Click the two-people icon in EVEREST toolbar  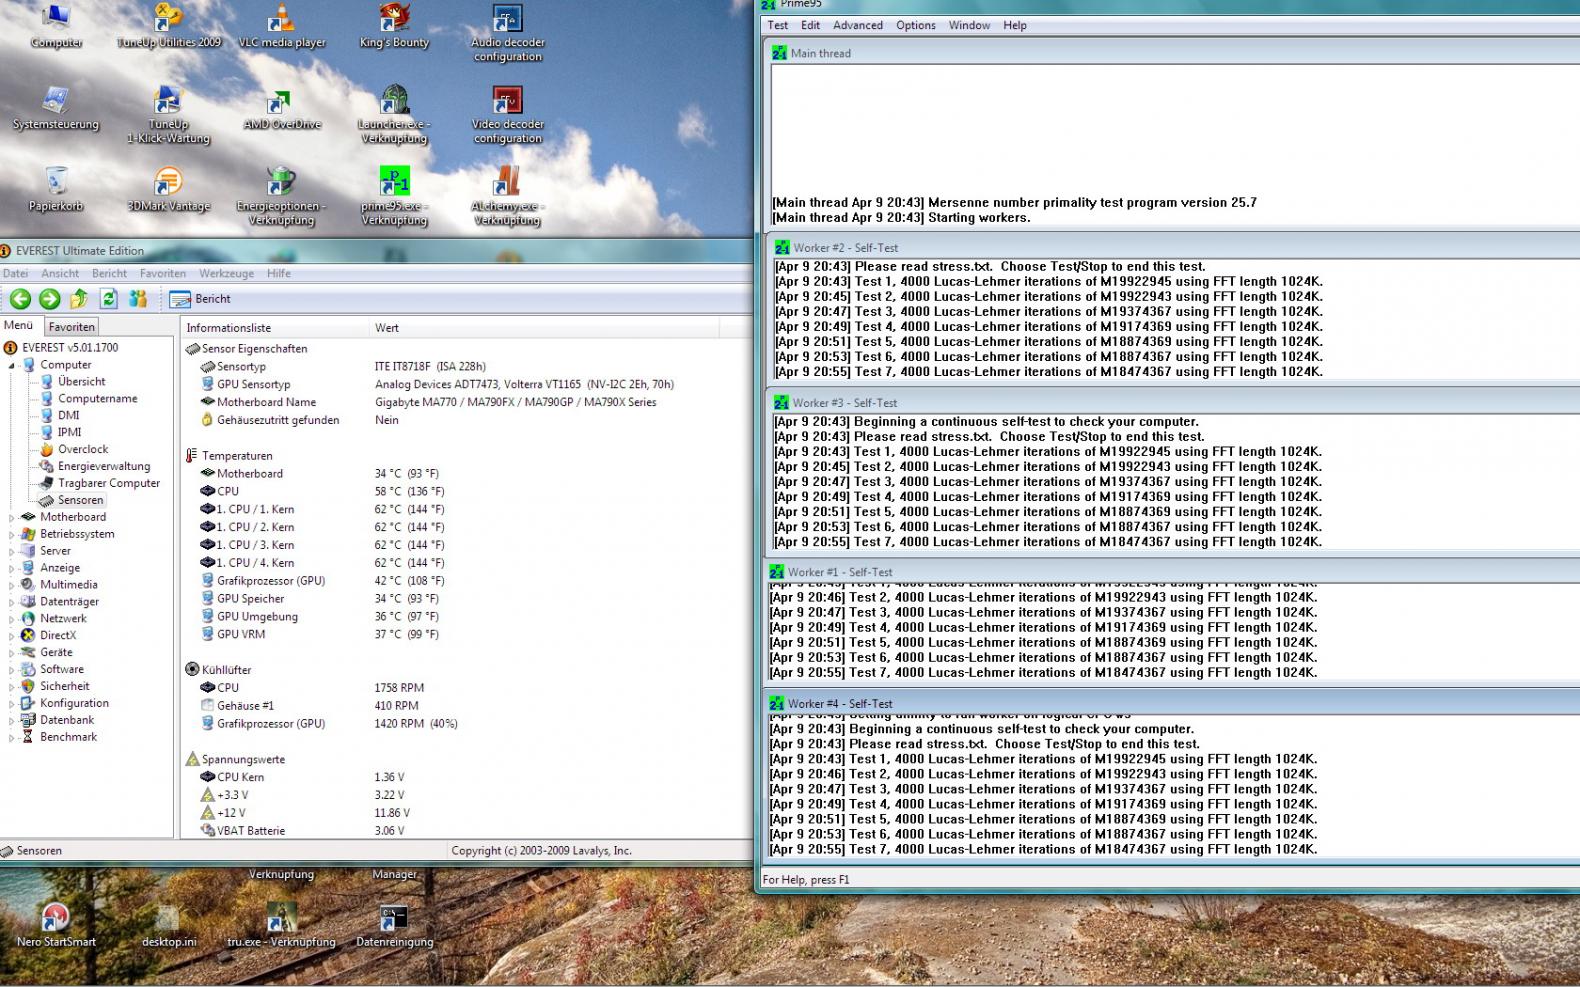tap(138, 298)
